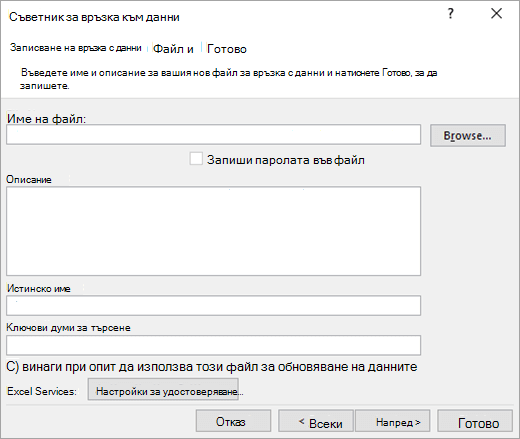Click the Browse... button

(x=468, y=135)
